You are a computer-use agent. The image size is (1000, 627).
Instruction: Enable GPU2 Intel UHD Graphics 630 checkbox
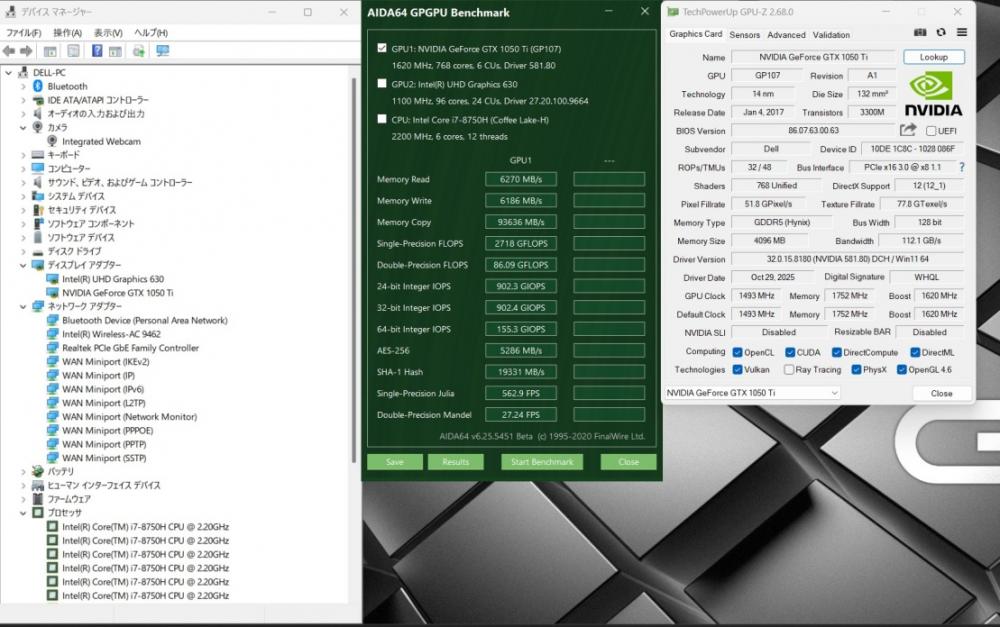(x=382, y=84)
